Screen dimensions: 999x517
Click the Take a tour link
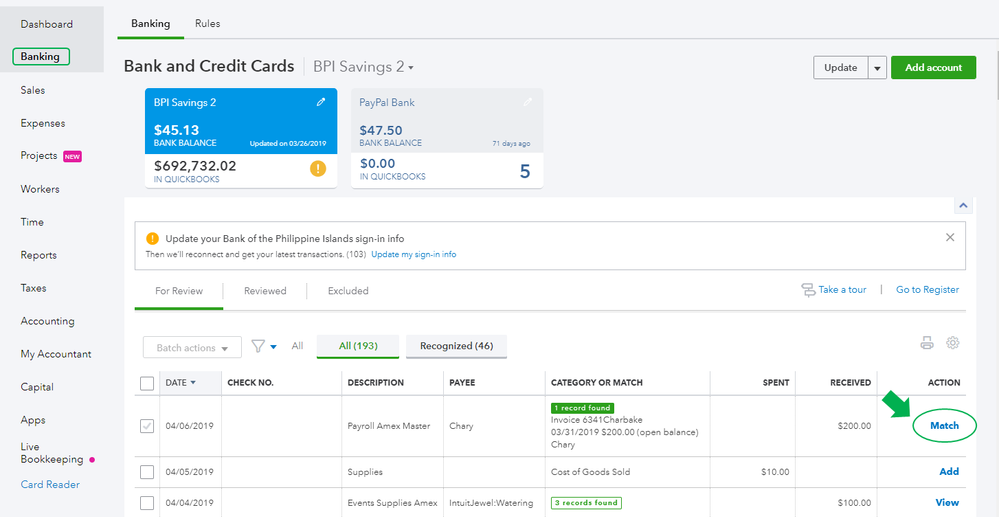[x=842, y=289]
